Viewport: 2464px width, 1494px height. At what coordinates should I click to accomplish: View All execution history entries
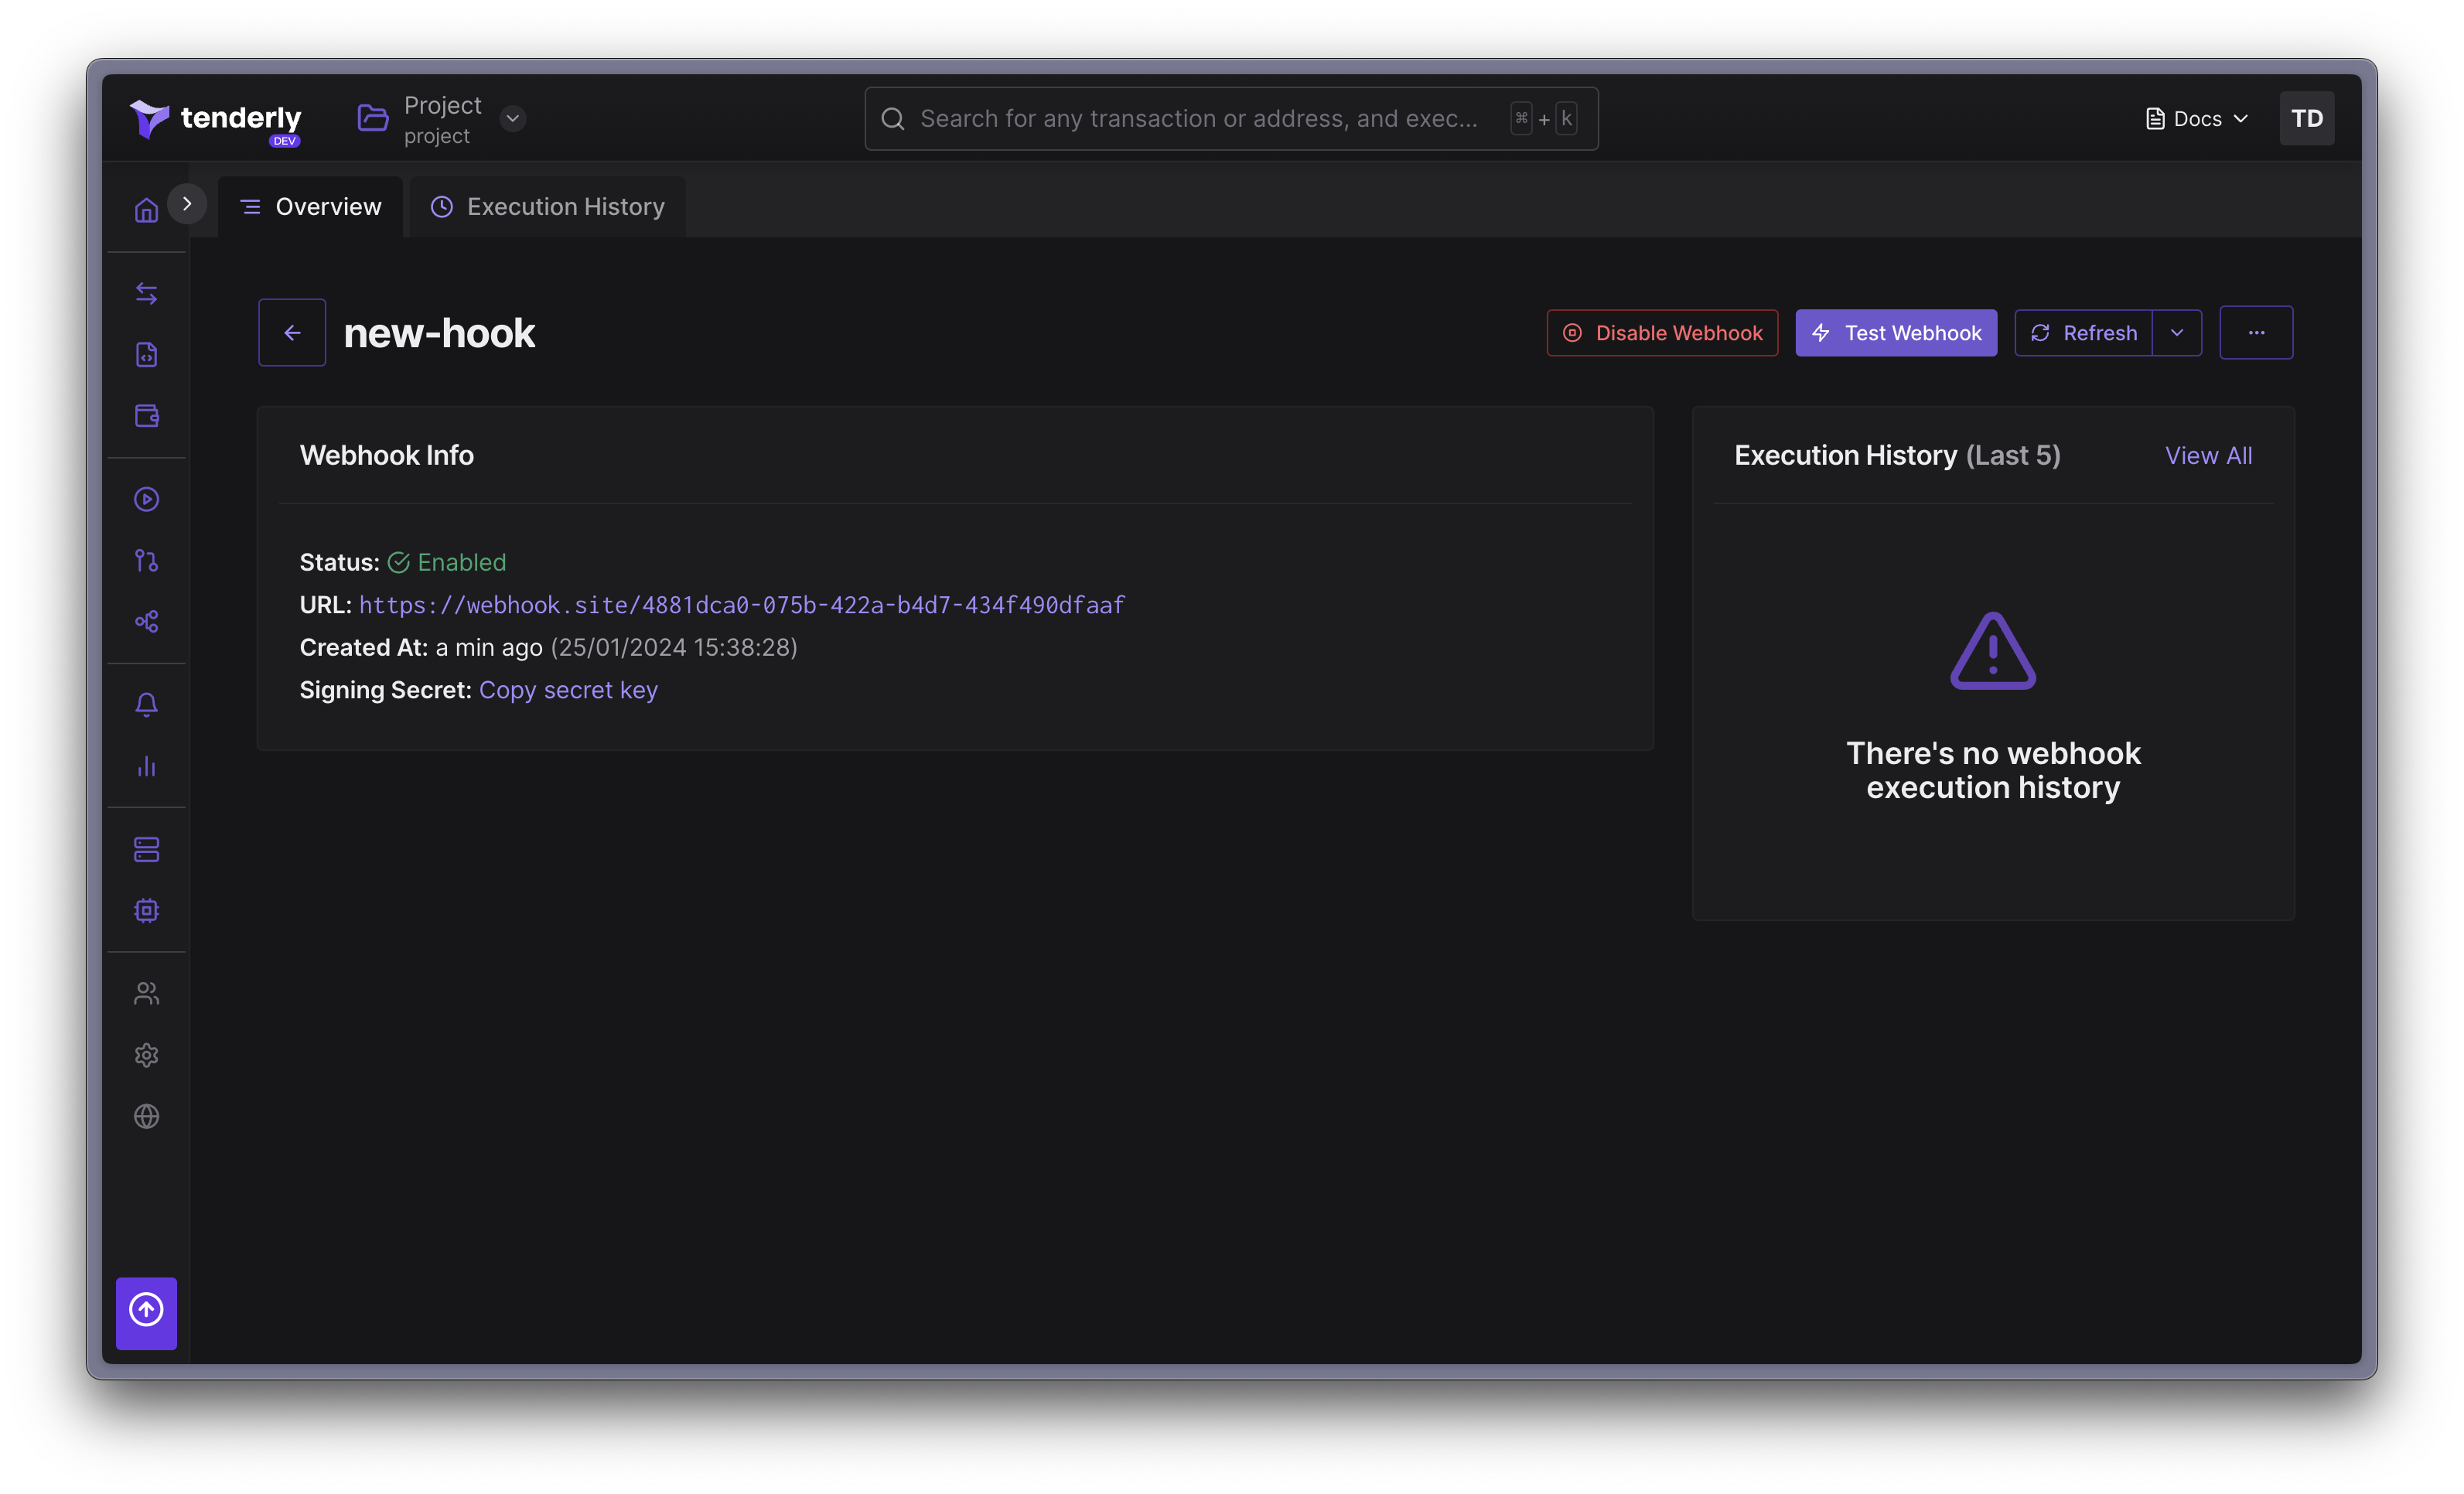click(x=2207, y=454)
